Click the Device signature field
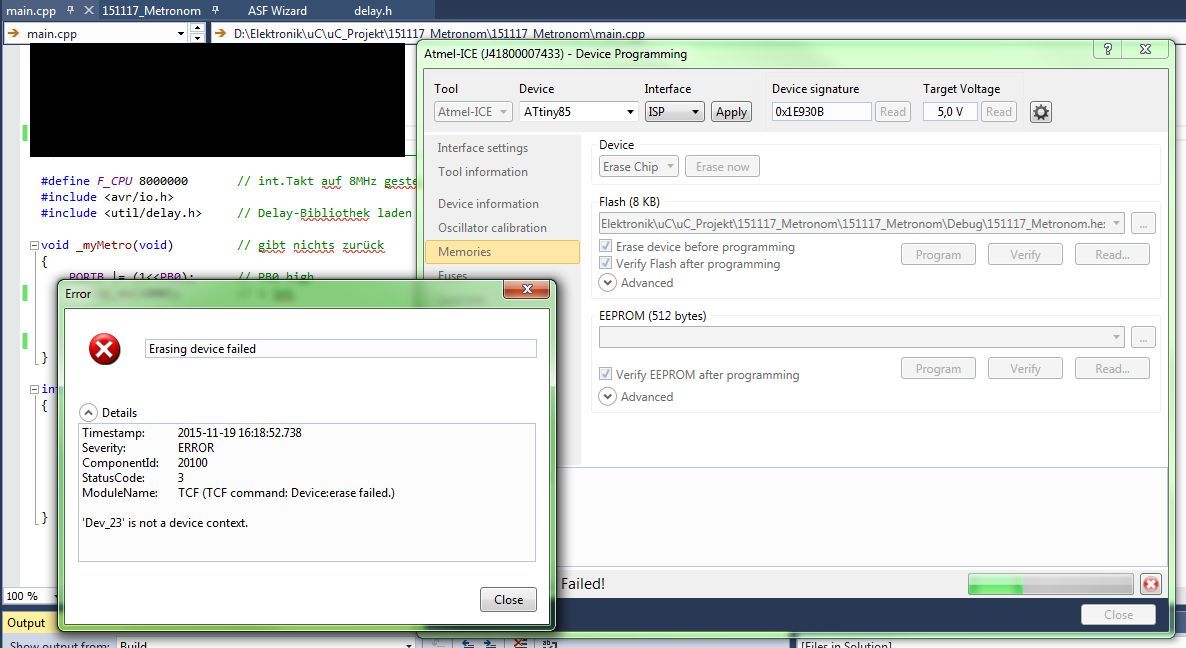Viewport: 1186px width, 648px height. point(821,112)
